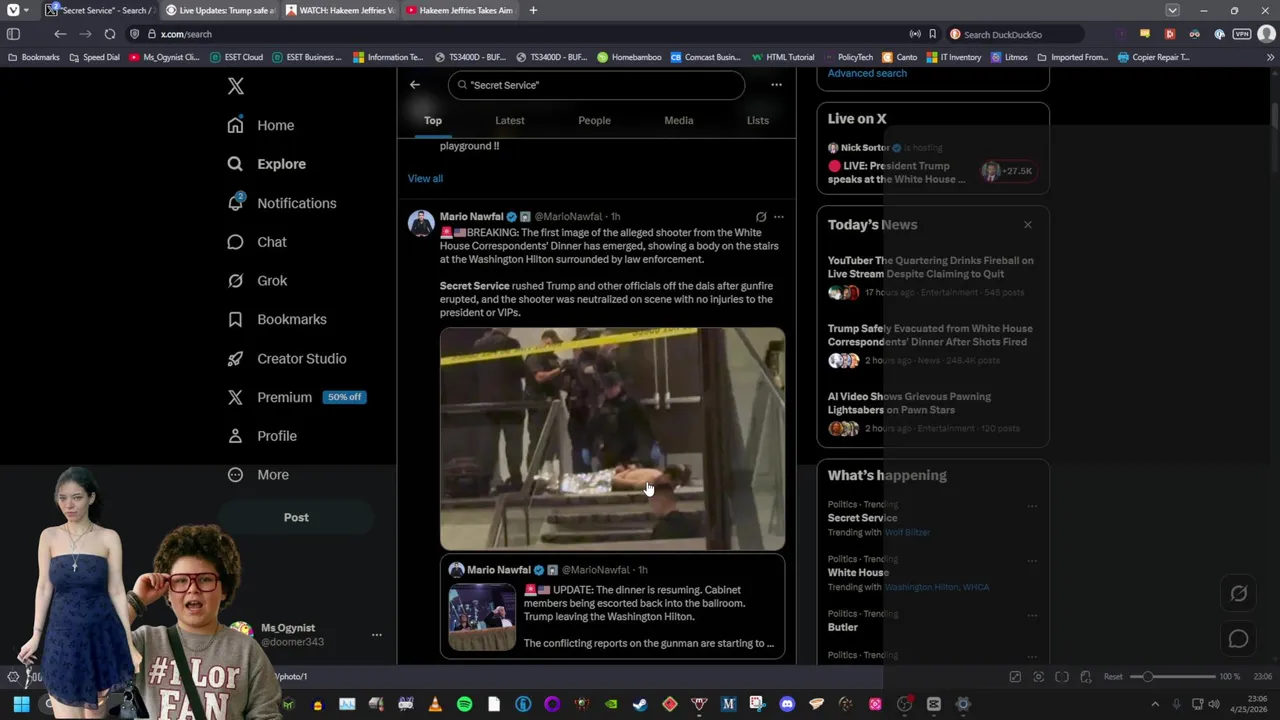Open account menu dots beside Ms_Ogynist

tap(376, 635)
